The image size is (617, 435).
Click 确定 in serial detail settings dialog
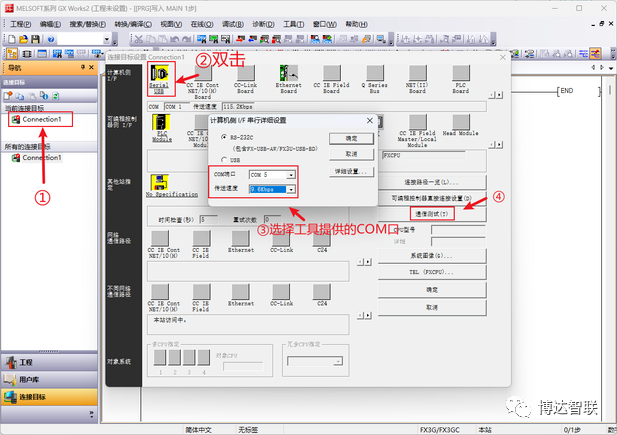[351, 138]
